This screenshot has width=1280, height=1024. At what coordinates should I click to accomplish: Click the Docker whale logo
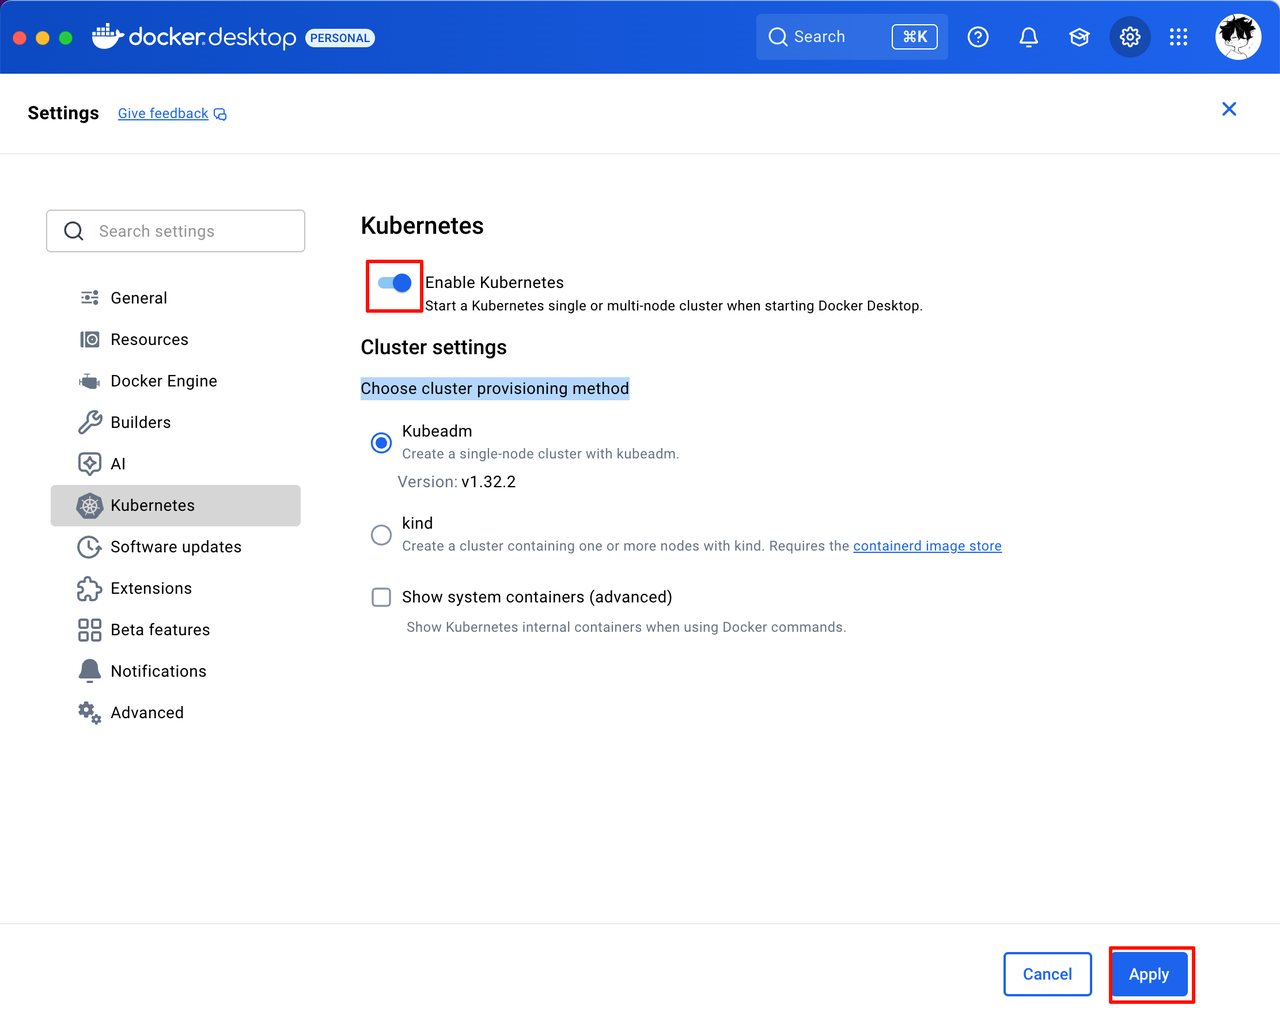[107, 37]
